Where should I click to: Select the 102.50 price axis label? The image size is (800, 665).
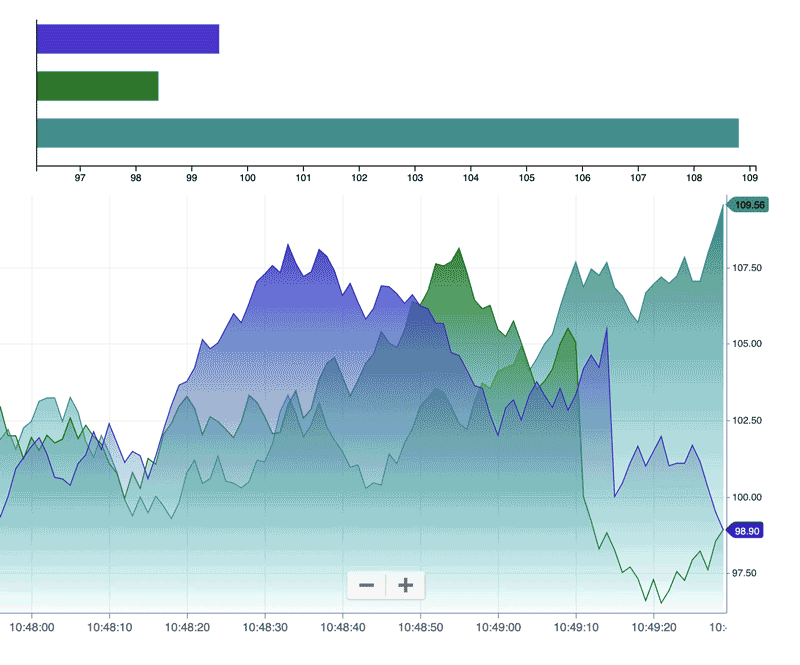tap(748, 421)
